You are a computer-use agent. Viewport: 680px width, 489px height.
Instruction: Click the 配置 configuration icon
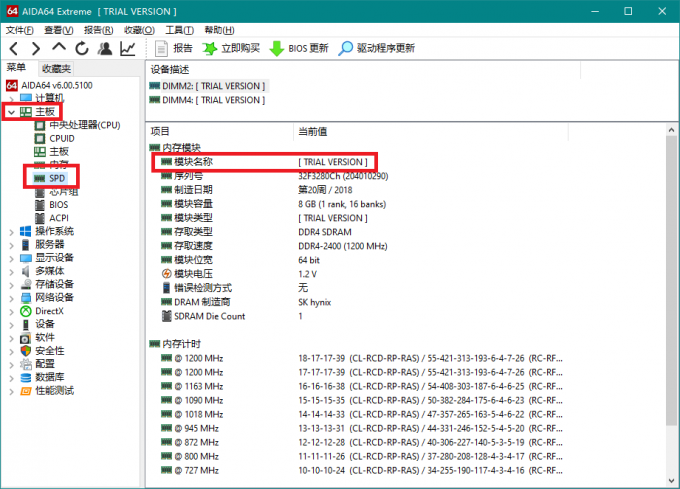click(26, 364)
